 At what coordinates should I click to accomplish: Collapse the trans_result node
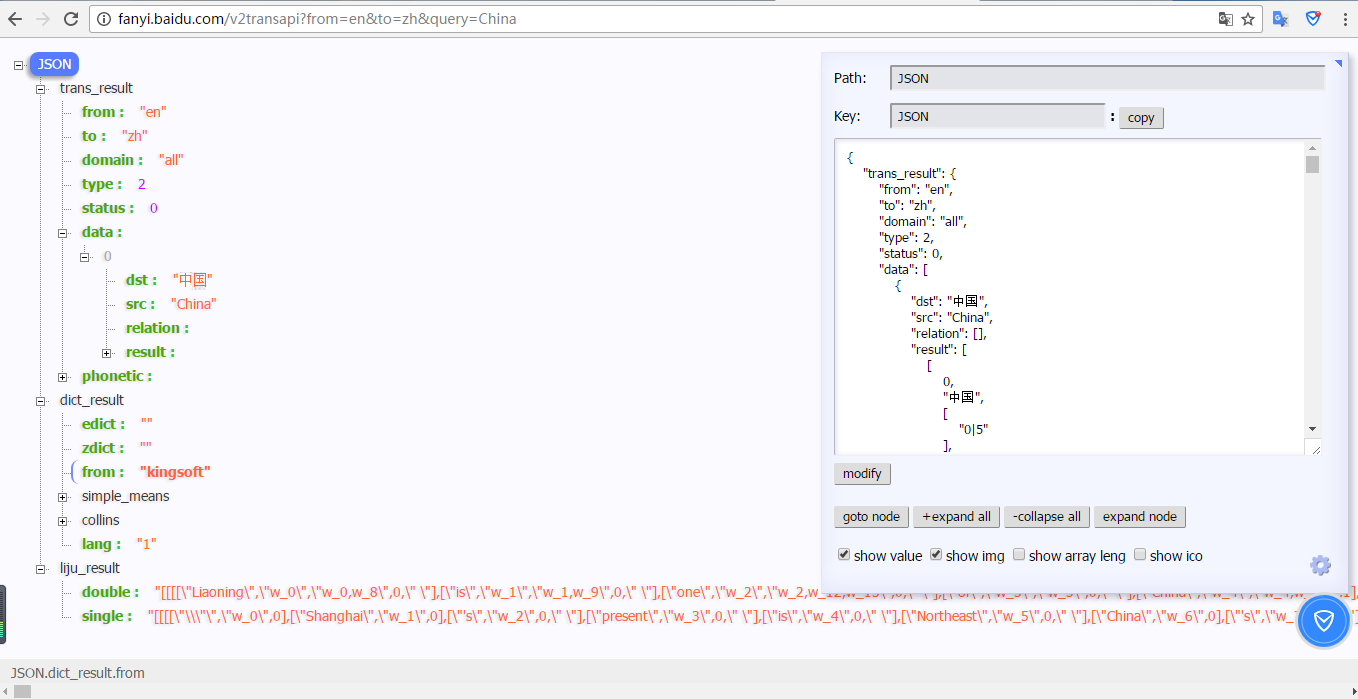(x=41, y=88)
